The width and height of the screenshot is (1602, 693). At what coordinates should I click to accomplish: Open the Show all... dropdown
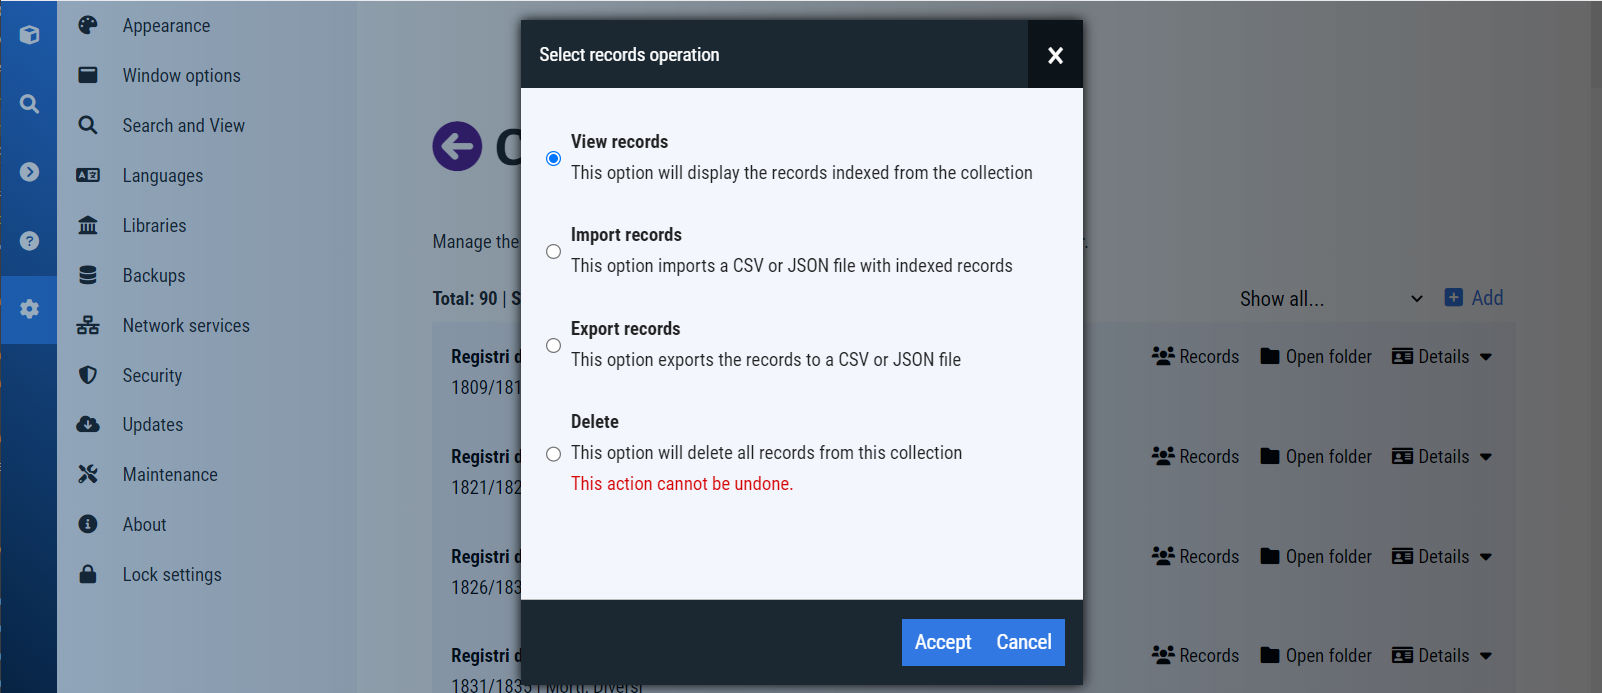tap(1331, 299)
